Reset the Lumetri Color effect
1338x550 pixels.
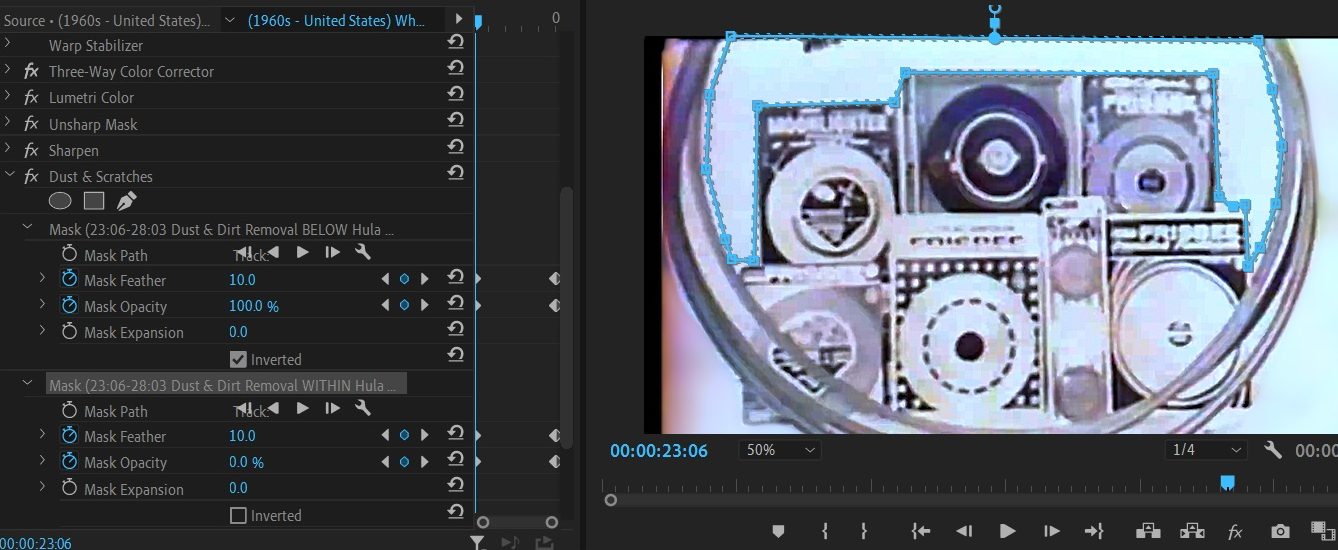click(x=455, y=94)
